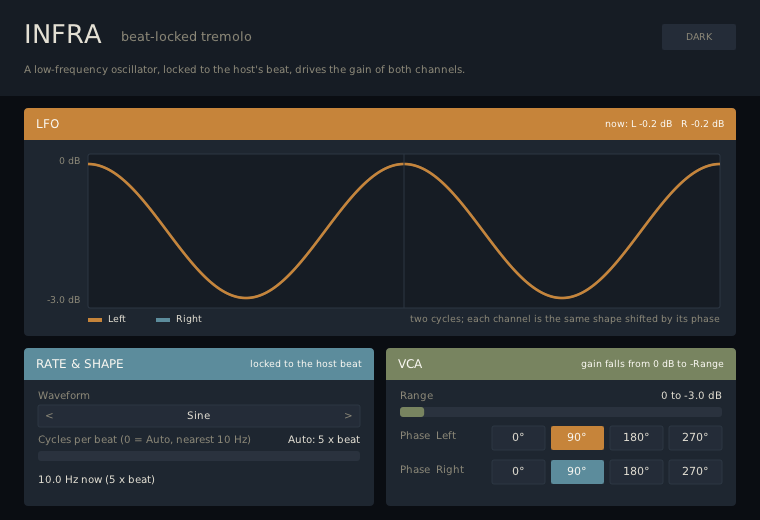Viewport: 760px width, 520px height.
Task: Click the RATE & SHAPE panel header
Action: pos(199,364)
